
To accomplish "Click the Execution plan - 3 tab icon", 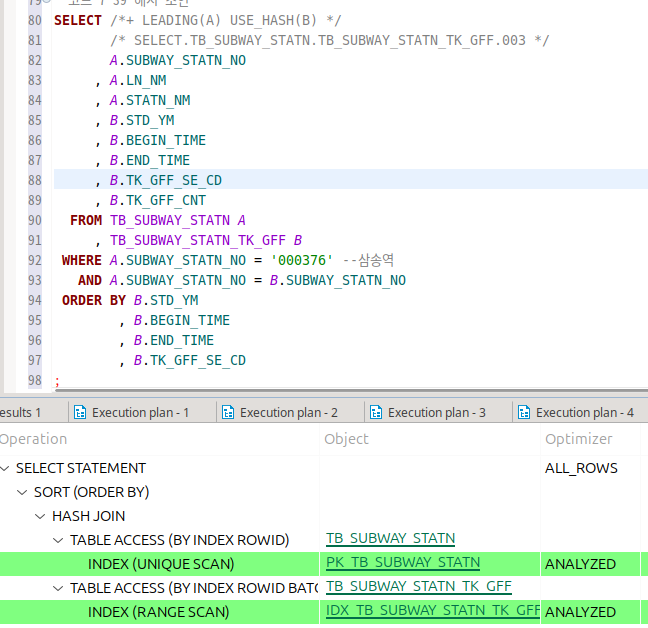I will pyautogui.click(x=375, y=412).
